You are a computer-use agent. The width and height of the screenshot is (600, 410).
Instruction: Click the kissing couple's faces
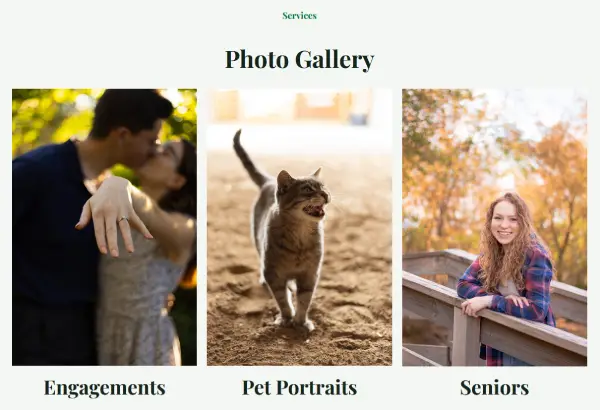click(x=153, y=149)
